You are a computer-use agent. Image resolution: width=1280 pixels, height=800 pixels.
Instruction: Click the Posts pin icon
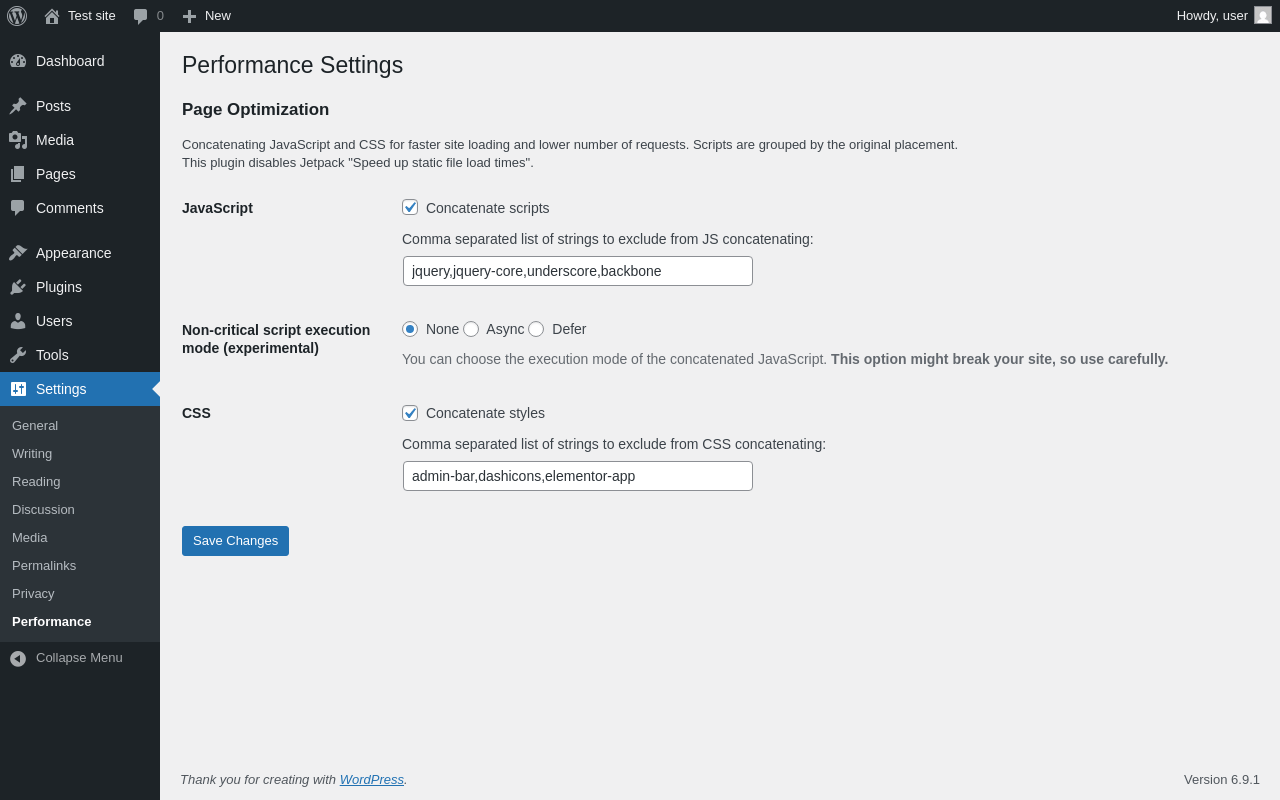pos(18,106)
